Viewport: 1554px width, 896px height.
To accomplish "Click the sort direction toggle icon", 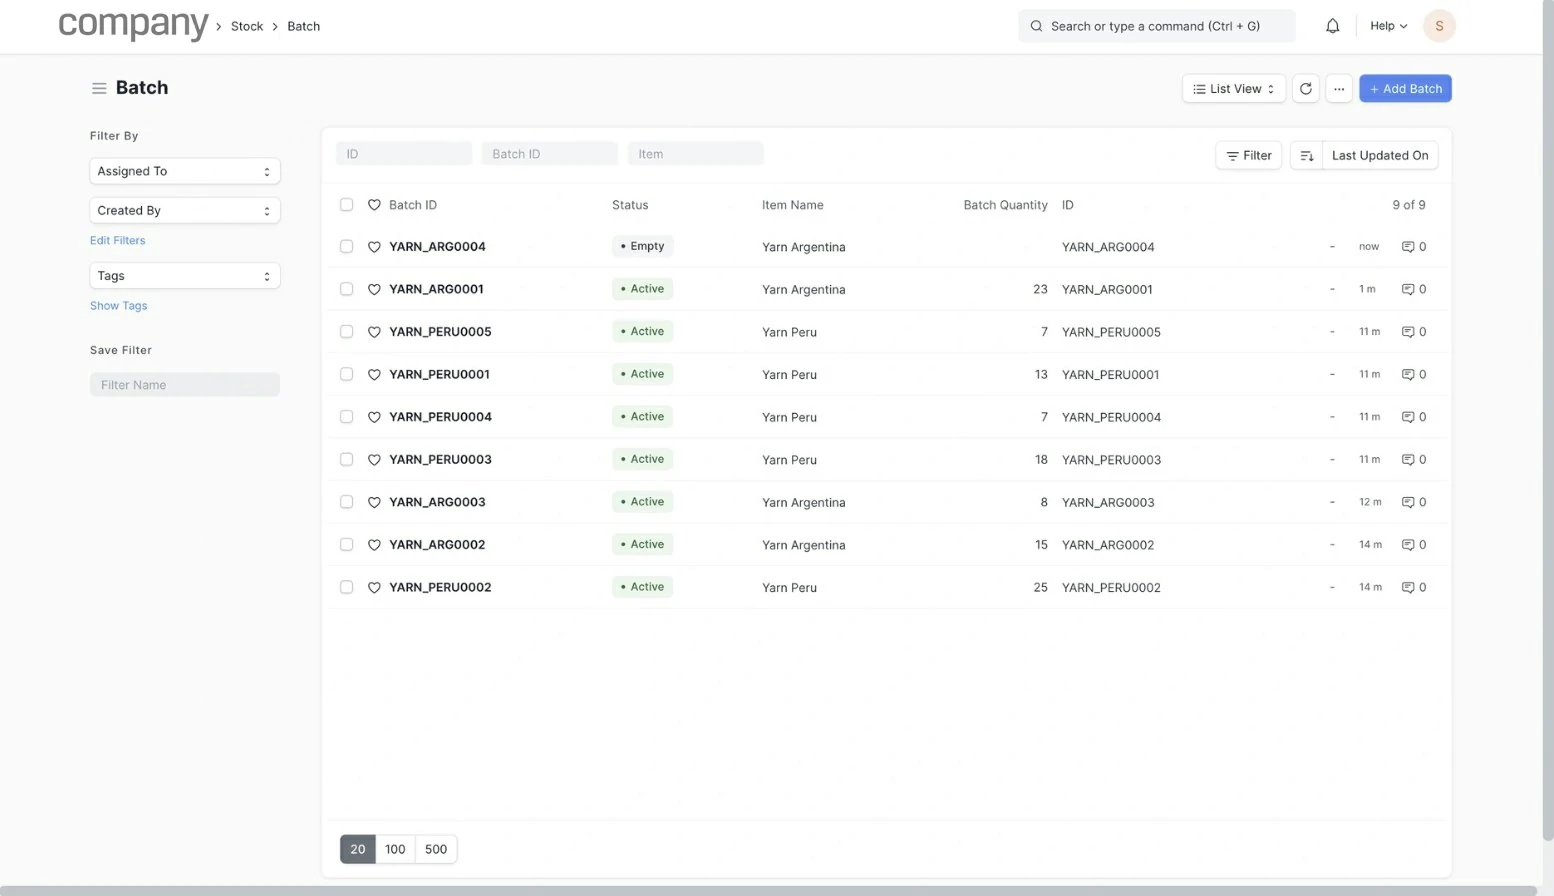I will (x=1306, y=156).
